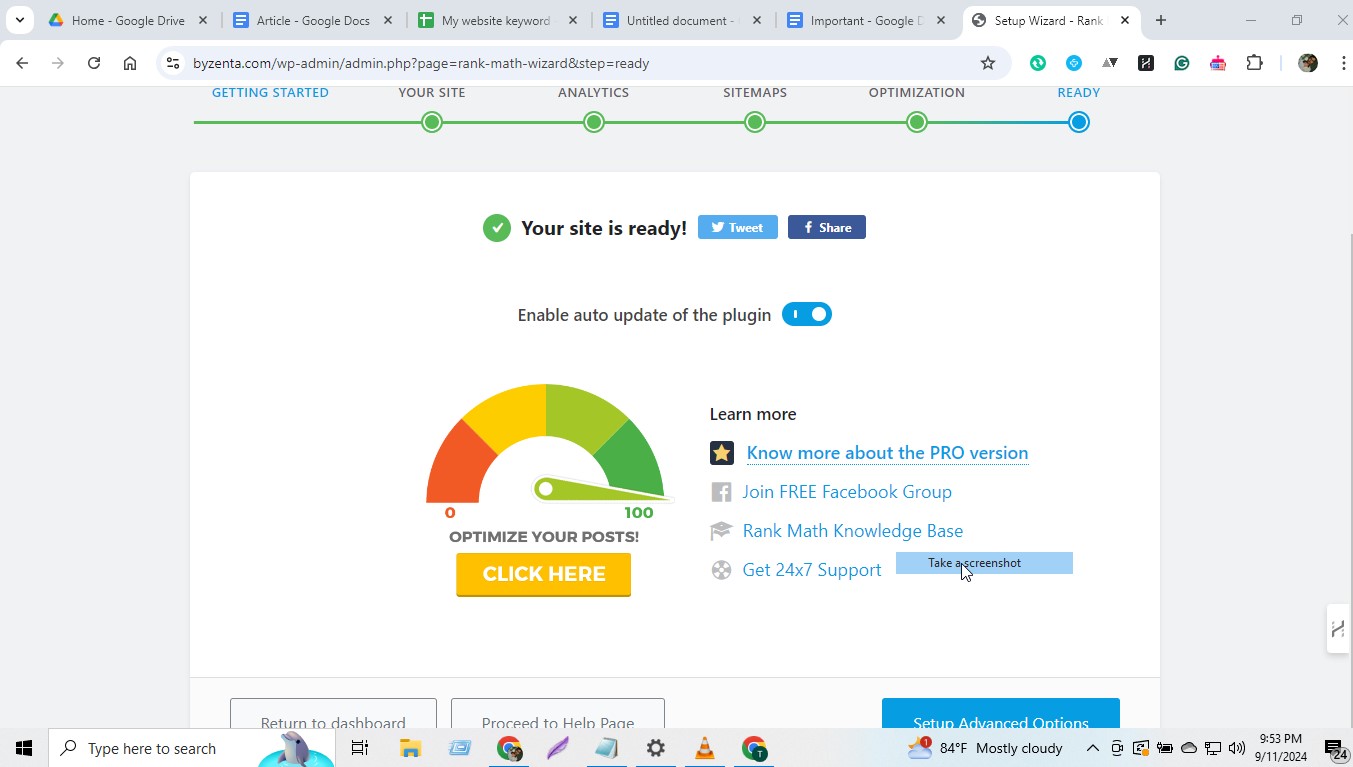Switch to the Article - Google Docs tab
The image size is (1353, 767).
pos(313,20)
